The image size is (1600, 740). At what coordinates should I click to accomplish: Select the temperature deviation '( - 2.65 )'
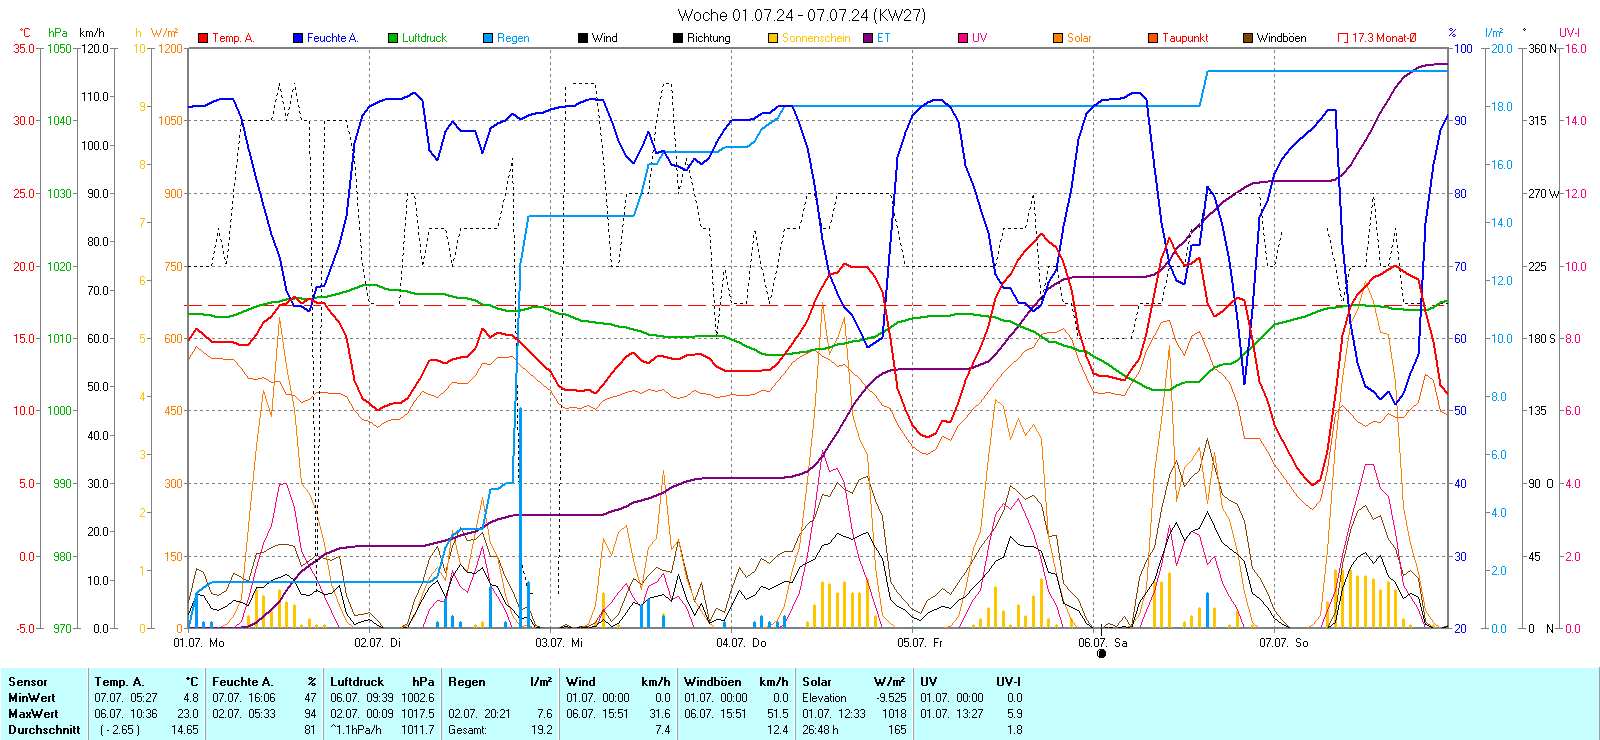click(x=120, y=730)
